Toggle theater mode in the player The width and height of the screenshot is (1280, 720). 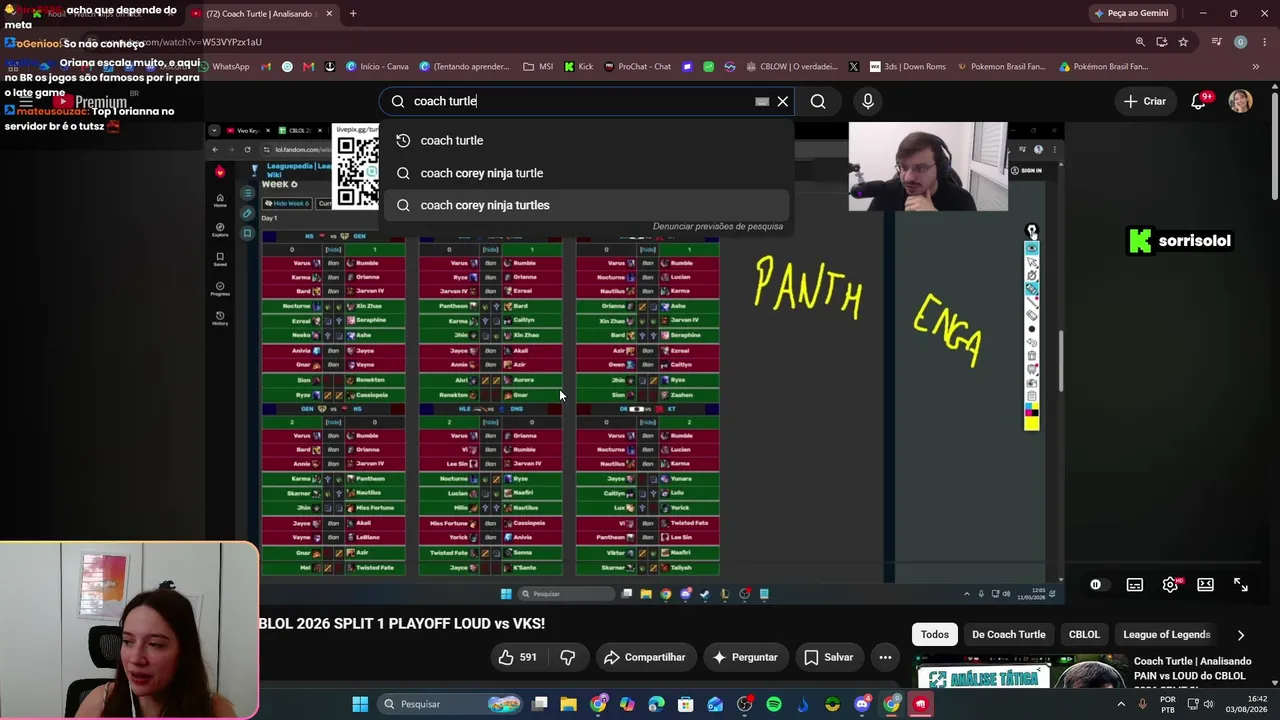click(1206, 585)
